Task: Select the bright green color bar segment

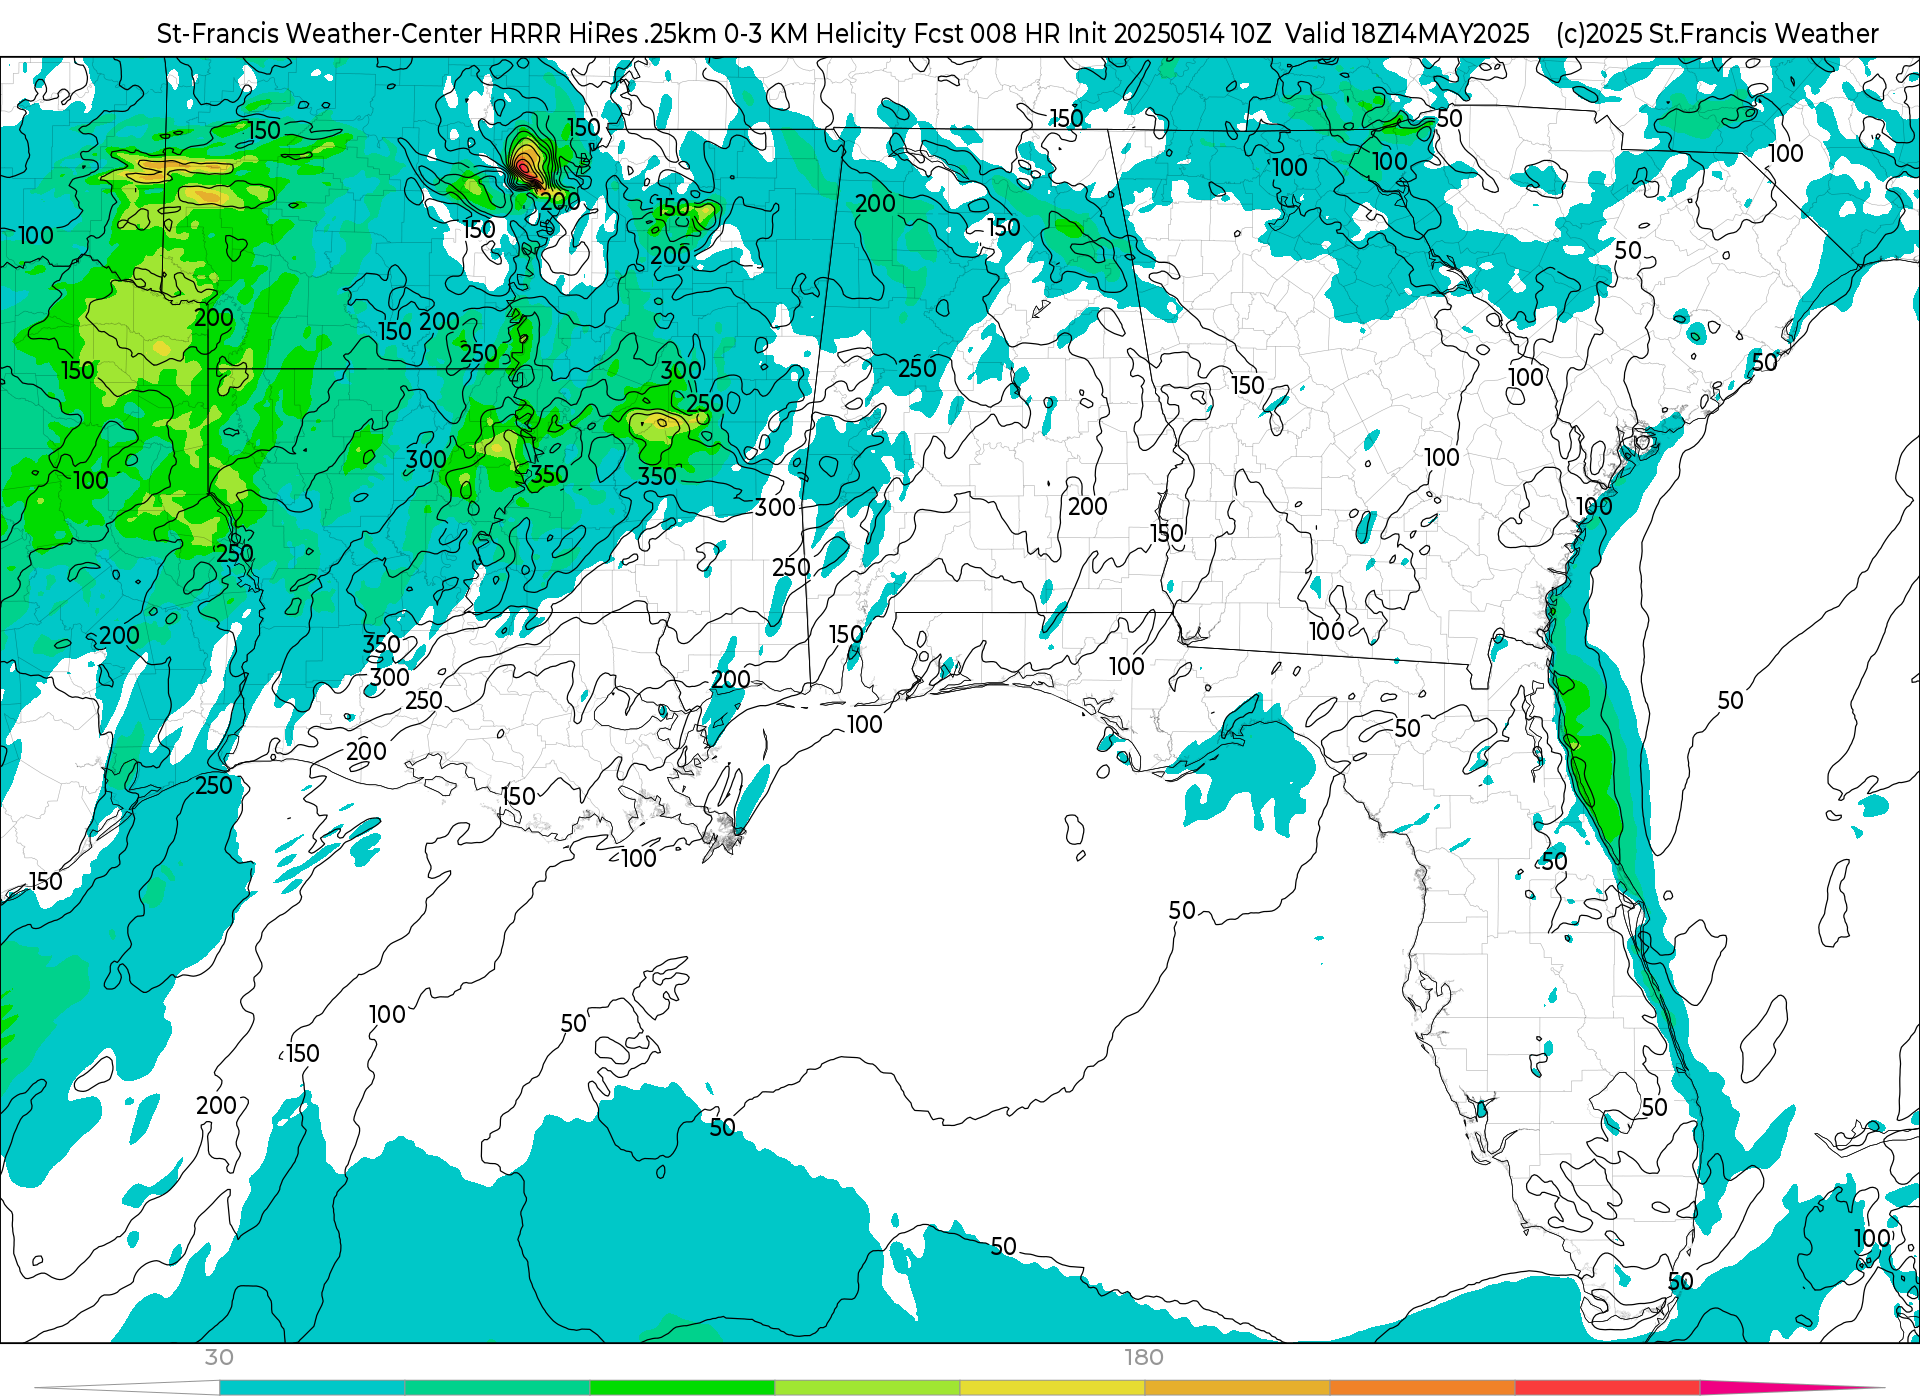Action: (x=682, y=1388)
